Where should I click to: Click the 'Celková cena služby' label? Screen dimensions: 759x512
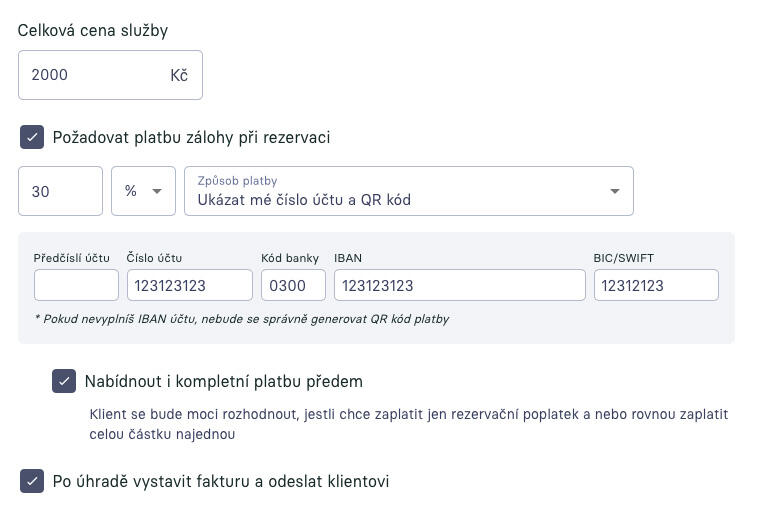(93, 30)
